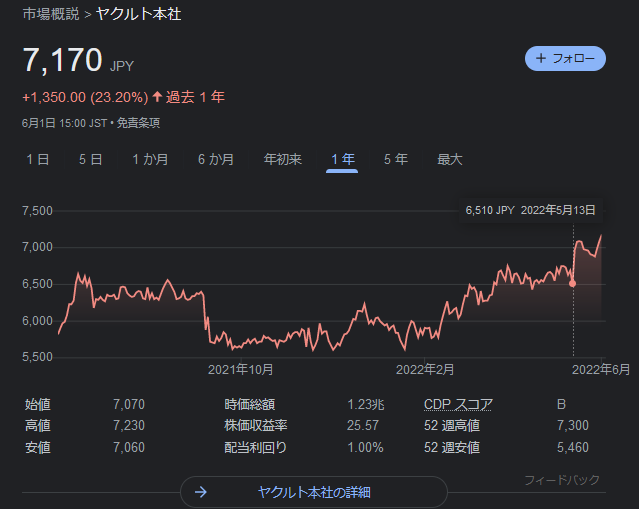Click the 始値 value 7,070

tap(129, 404)
